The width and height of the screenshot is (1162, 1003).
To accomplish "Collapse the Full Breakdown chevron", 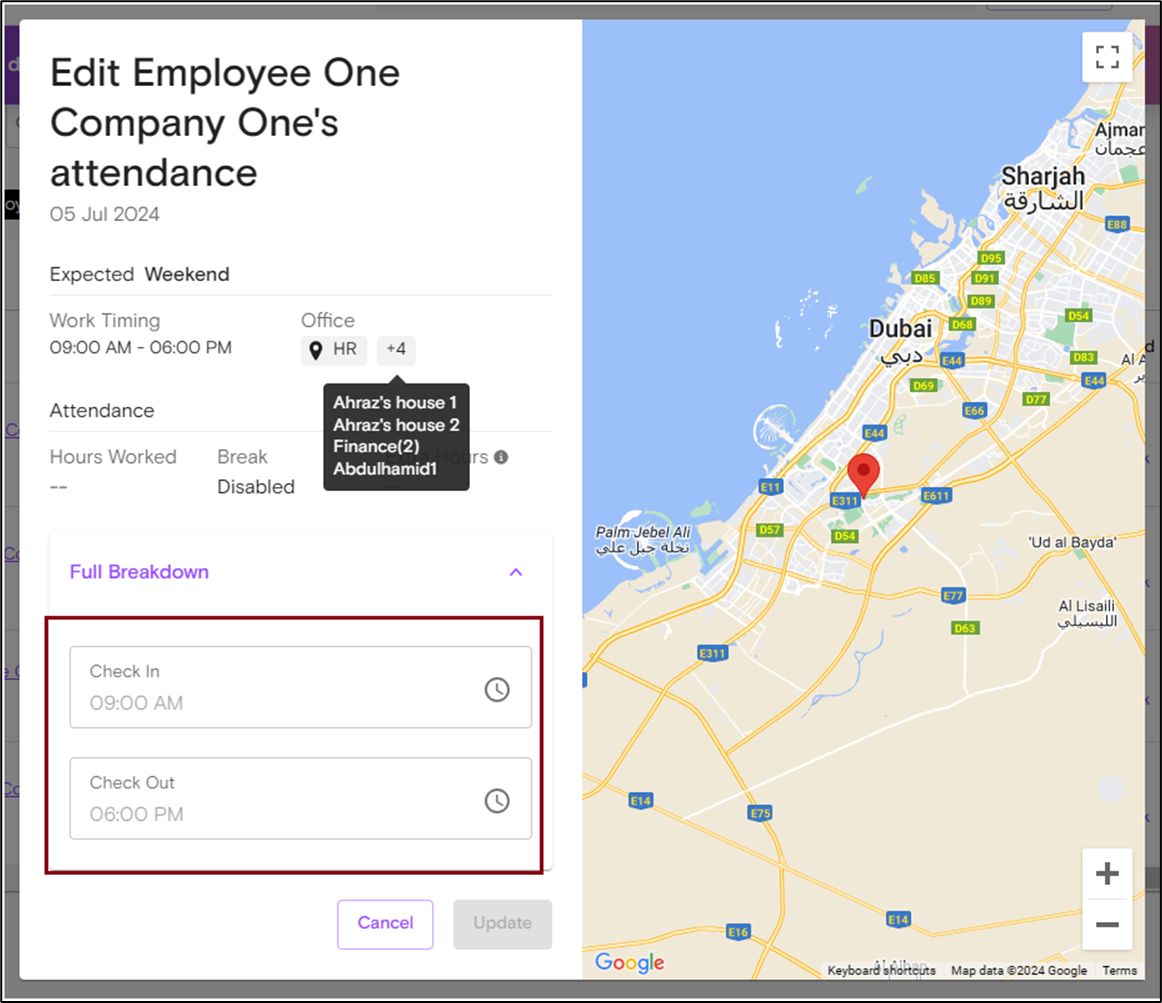I will [x=516, y=572].
